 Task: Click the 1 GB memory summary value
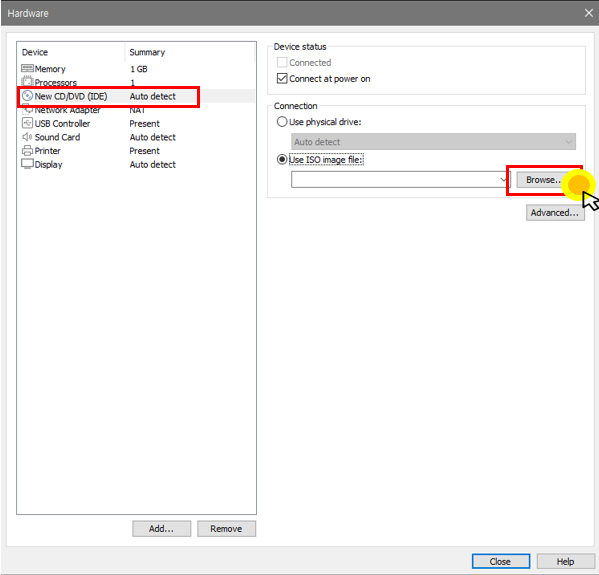(139, 69)
